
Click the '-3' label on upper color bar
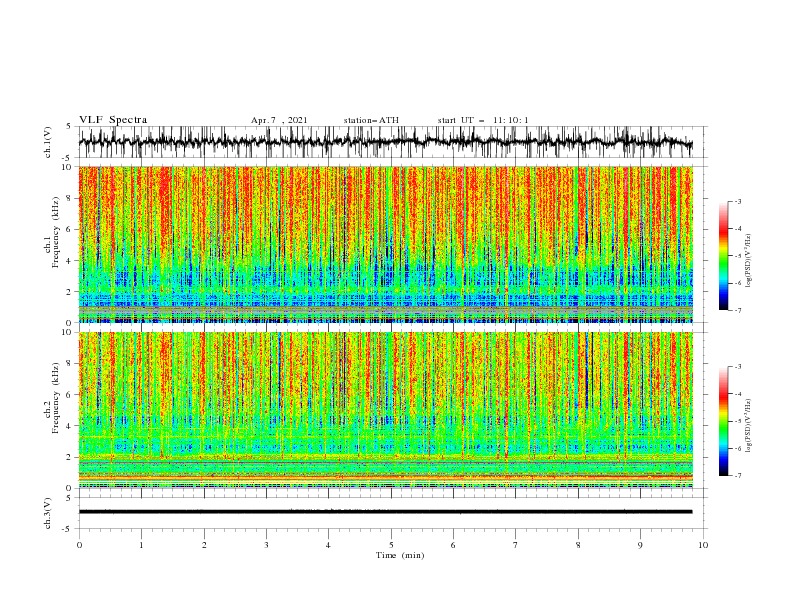point(738,201)
